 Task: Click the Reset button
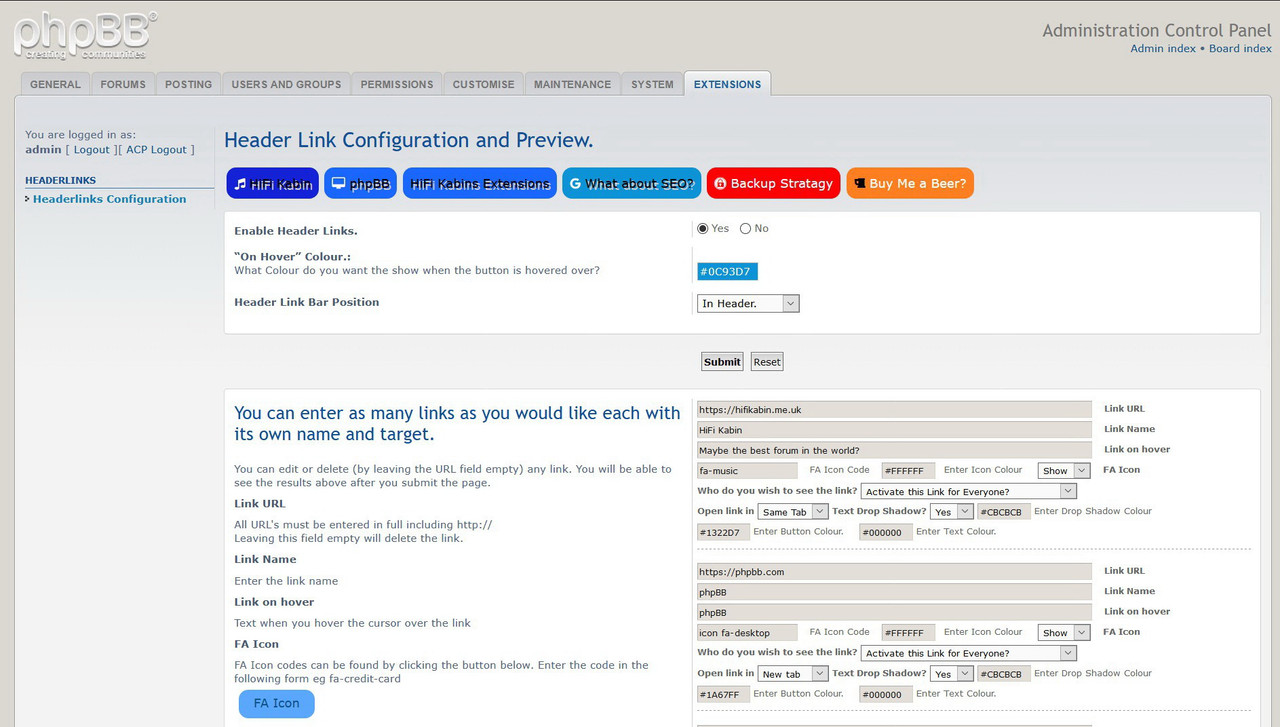[x=767, y=362]
